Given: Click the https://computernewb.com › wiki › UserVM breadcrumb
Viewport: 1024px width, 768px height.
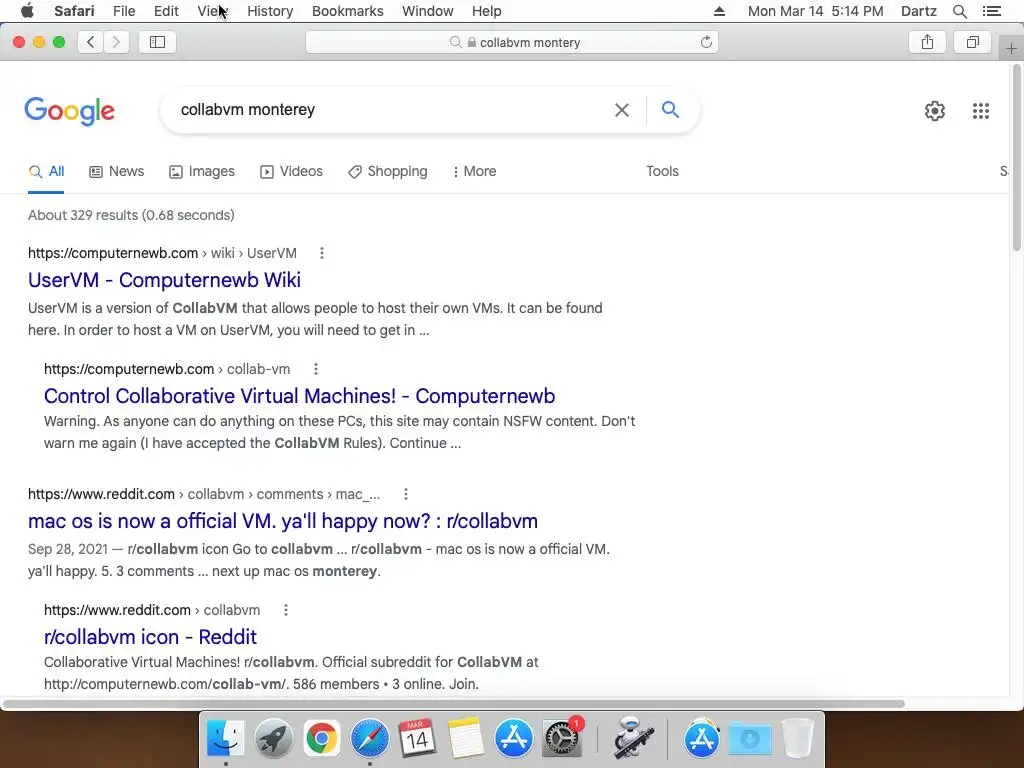Looking at the screenshot, I should pos(162,253).
